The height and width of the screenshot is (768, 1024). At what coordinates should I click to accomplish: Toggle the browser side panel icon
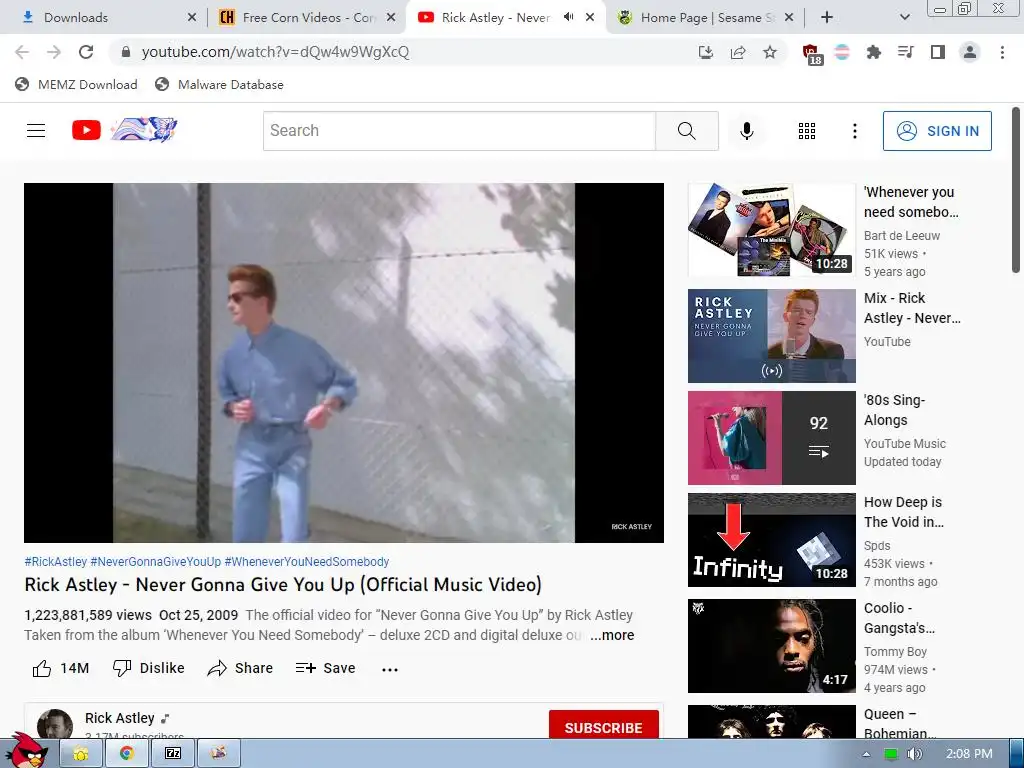click(938, 52)
